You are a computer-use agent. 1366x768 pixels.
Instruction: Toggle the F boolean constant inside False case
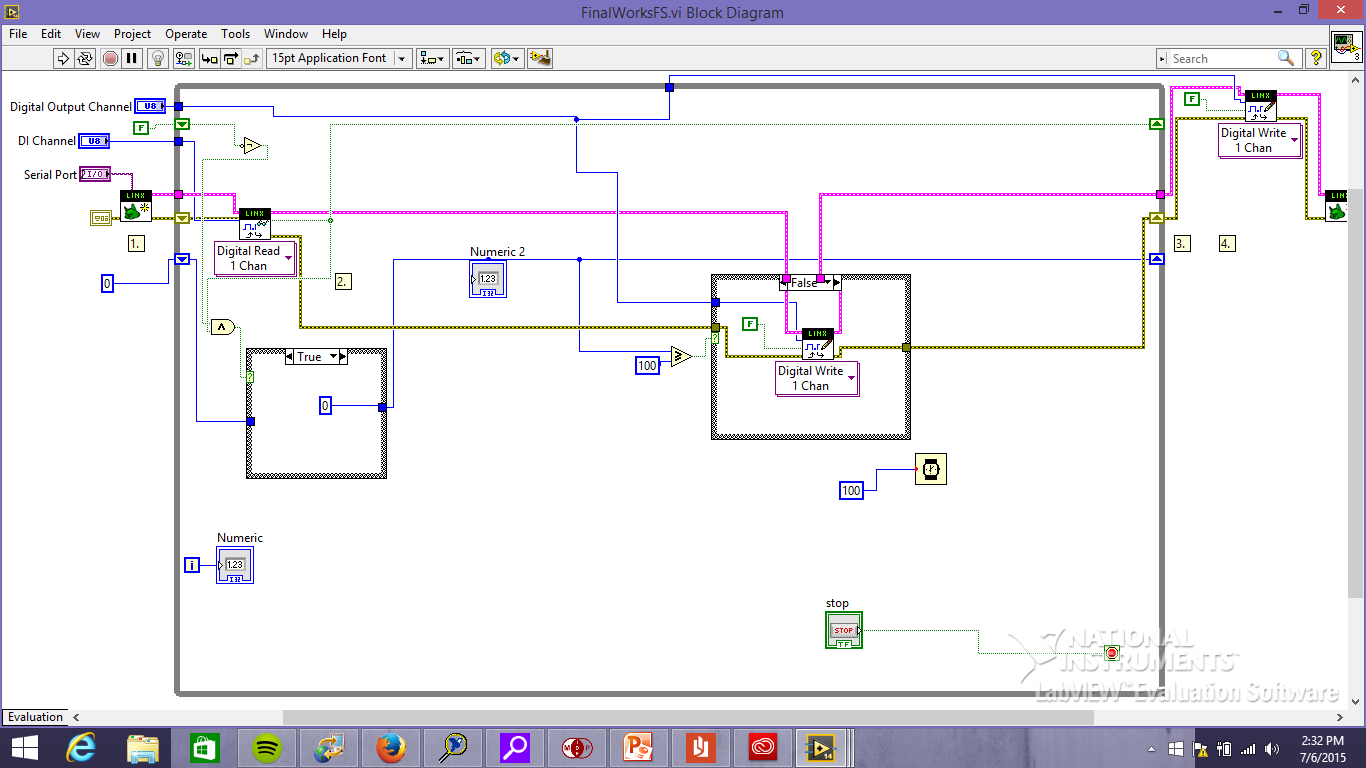(750, 323)
